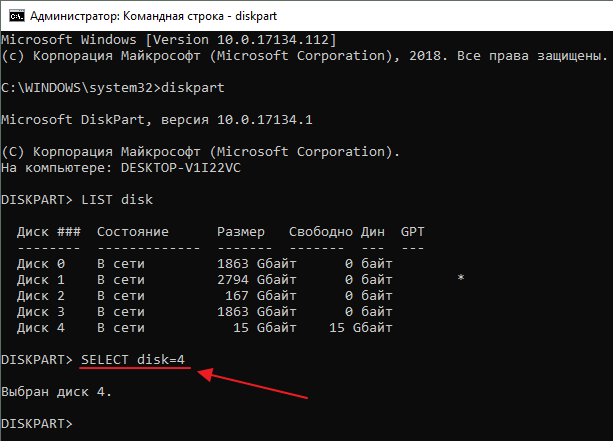
Task: Click the 'Состояние' column header
Action: 133,232
